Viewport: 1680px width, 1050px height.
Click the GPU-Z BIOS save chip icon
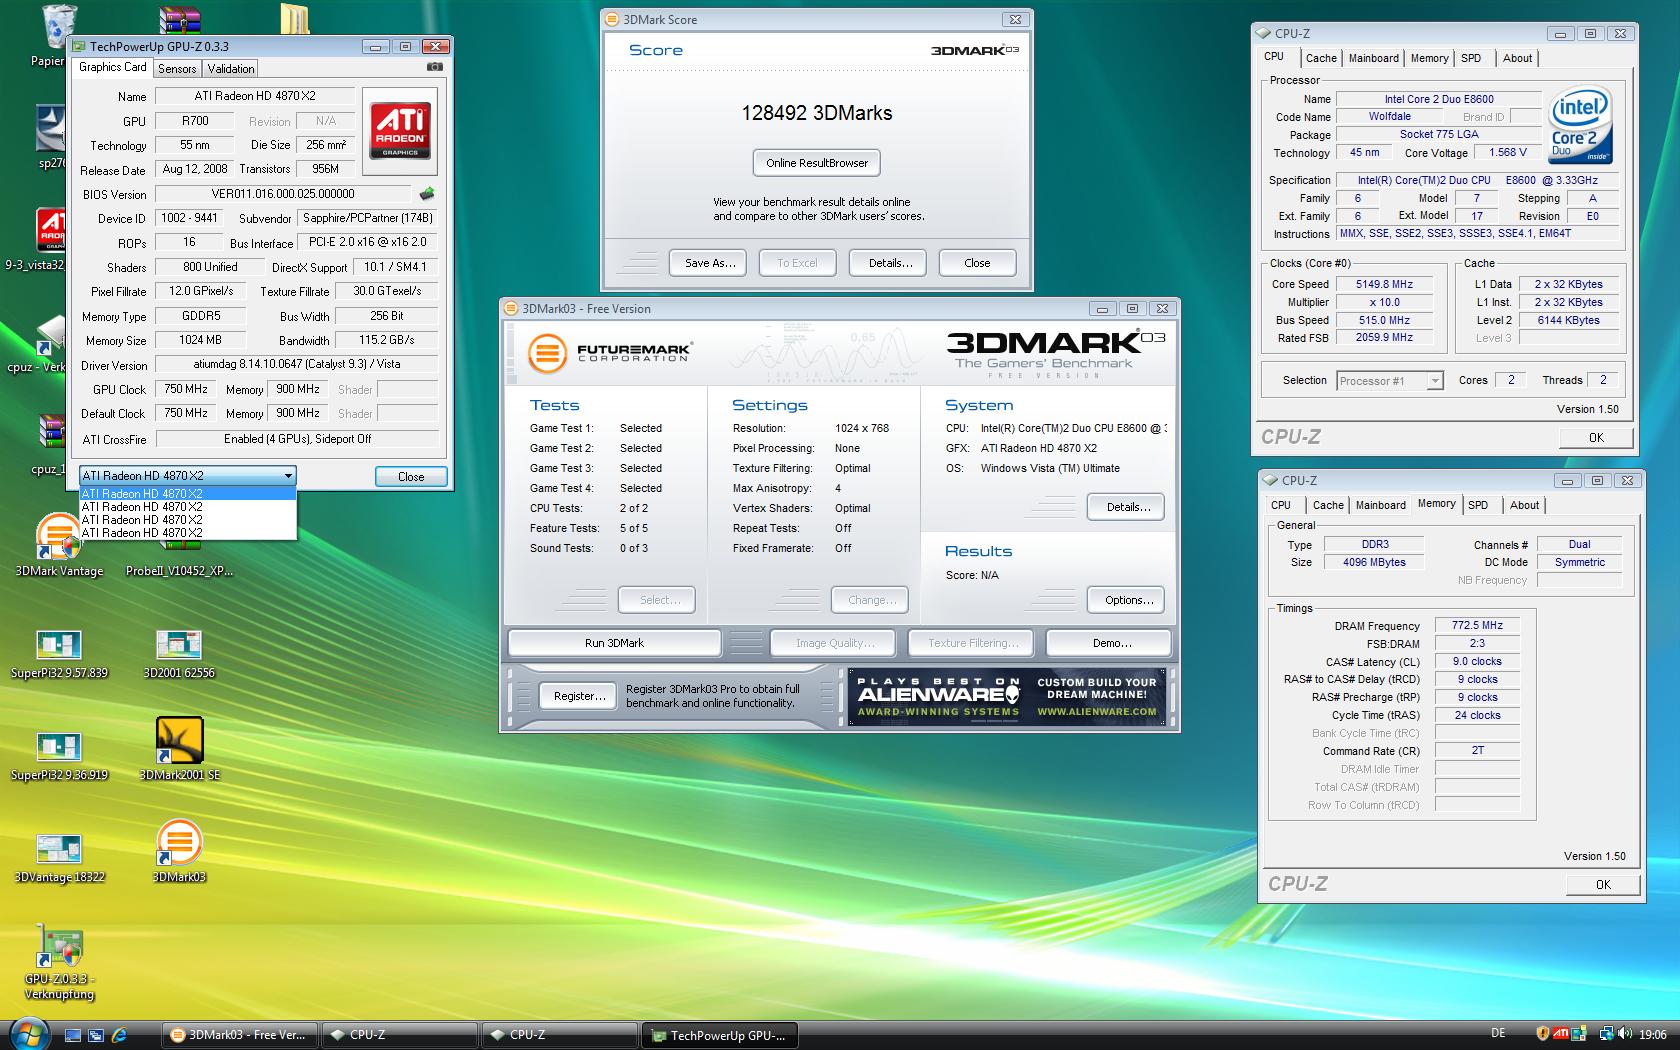(x=427, y=194)
